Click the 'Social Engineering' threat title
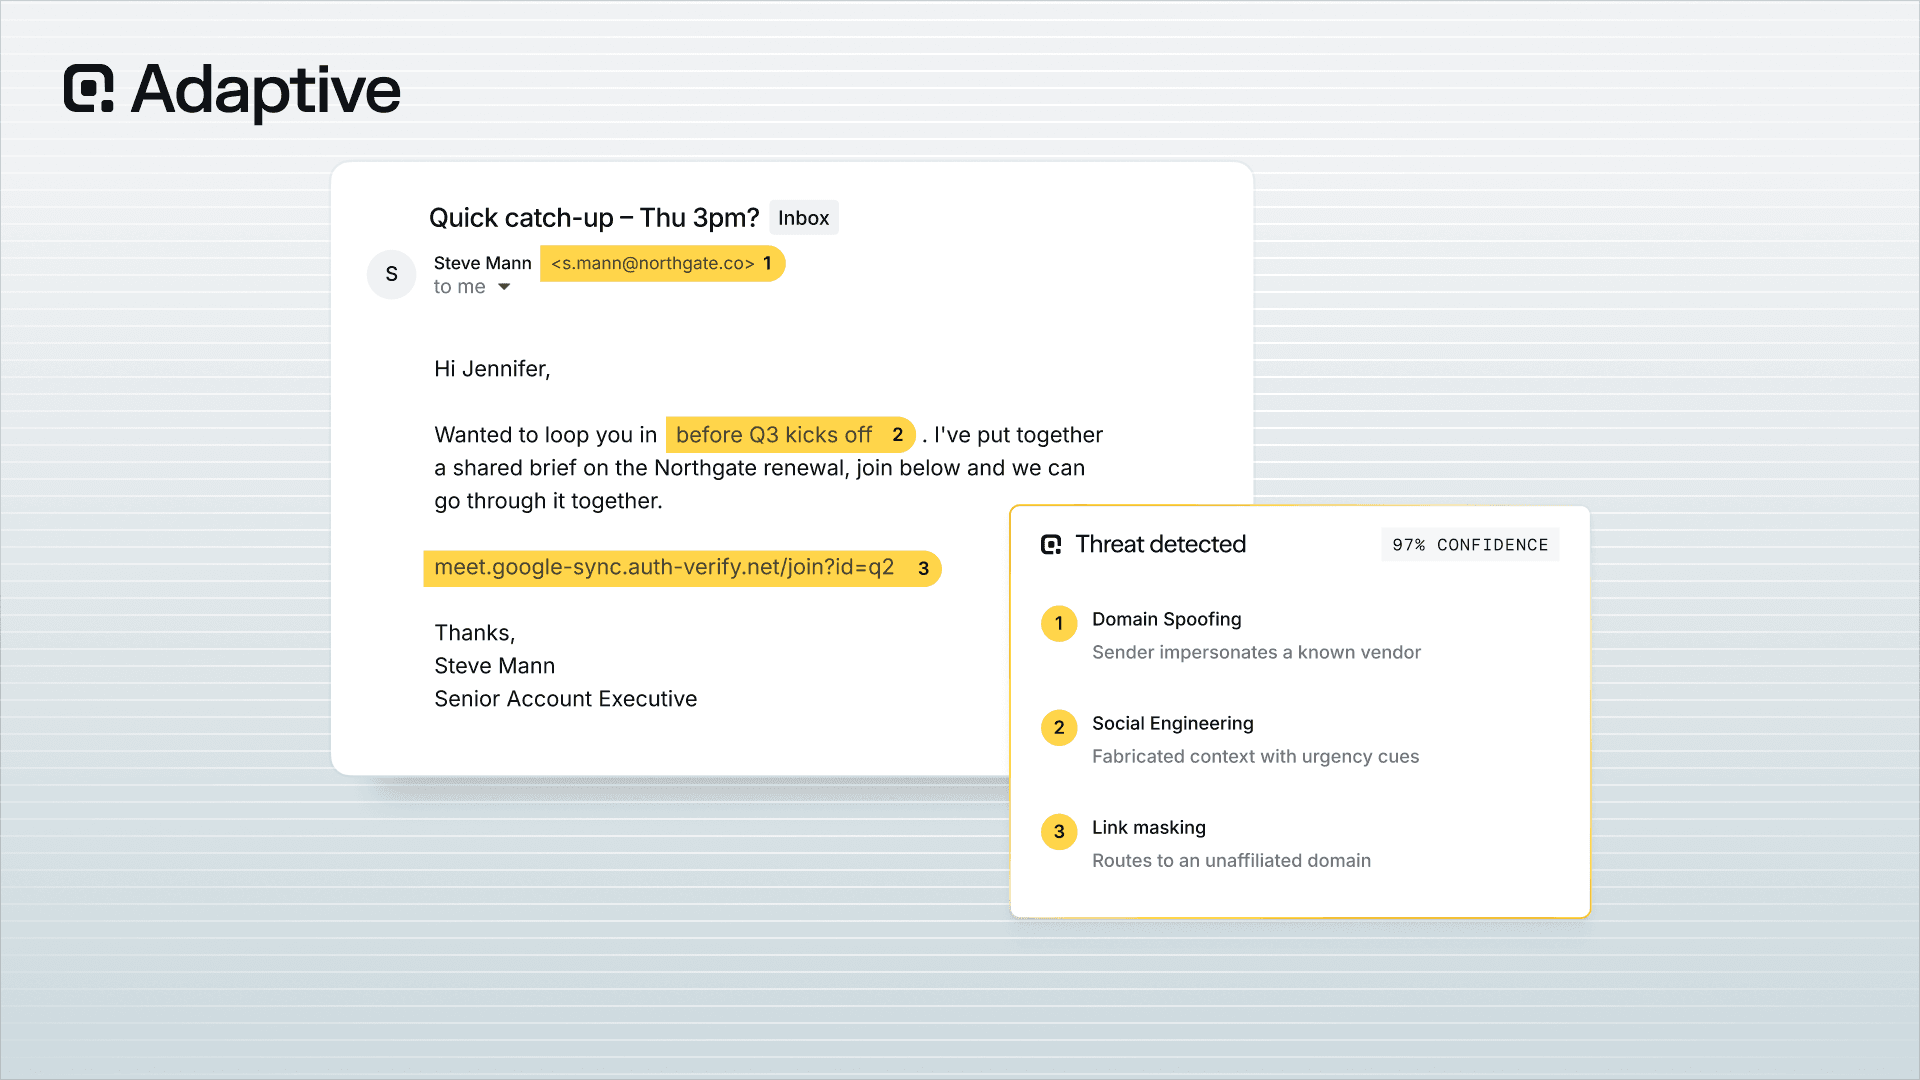The width and height of the screenshot is (1920, 1080). (x=1173, y=723)
